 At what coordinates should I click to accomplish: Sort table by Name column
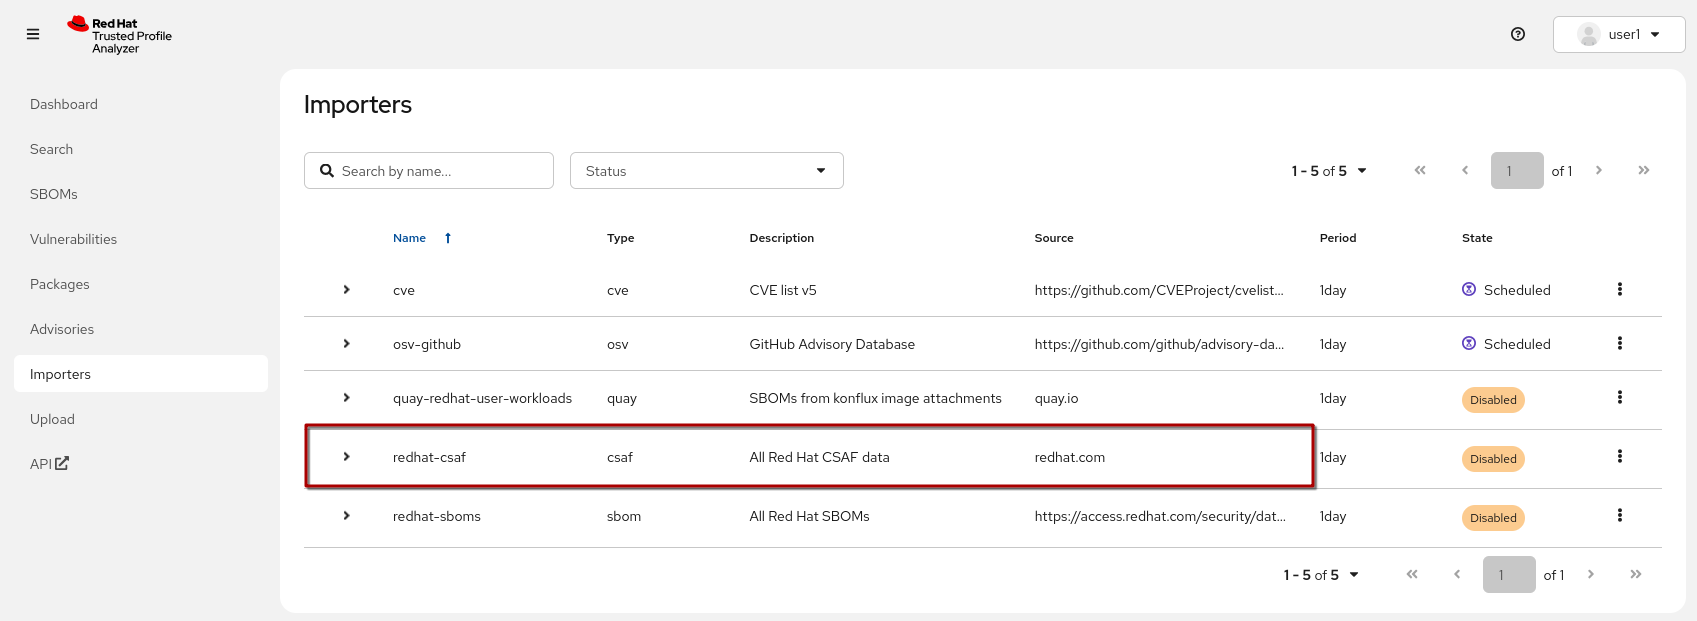pyautogui.click(x=410, y=238)
